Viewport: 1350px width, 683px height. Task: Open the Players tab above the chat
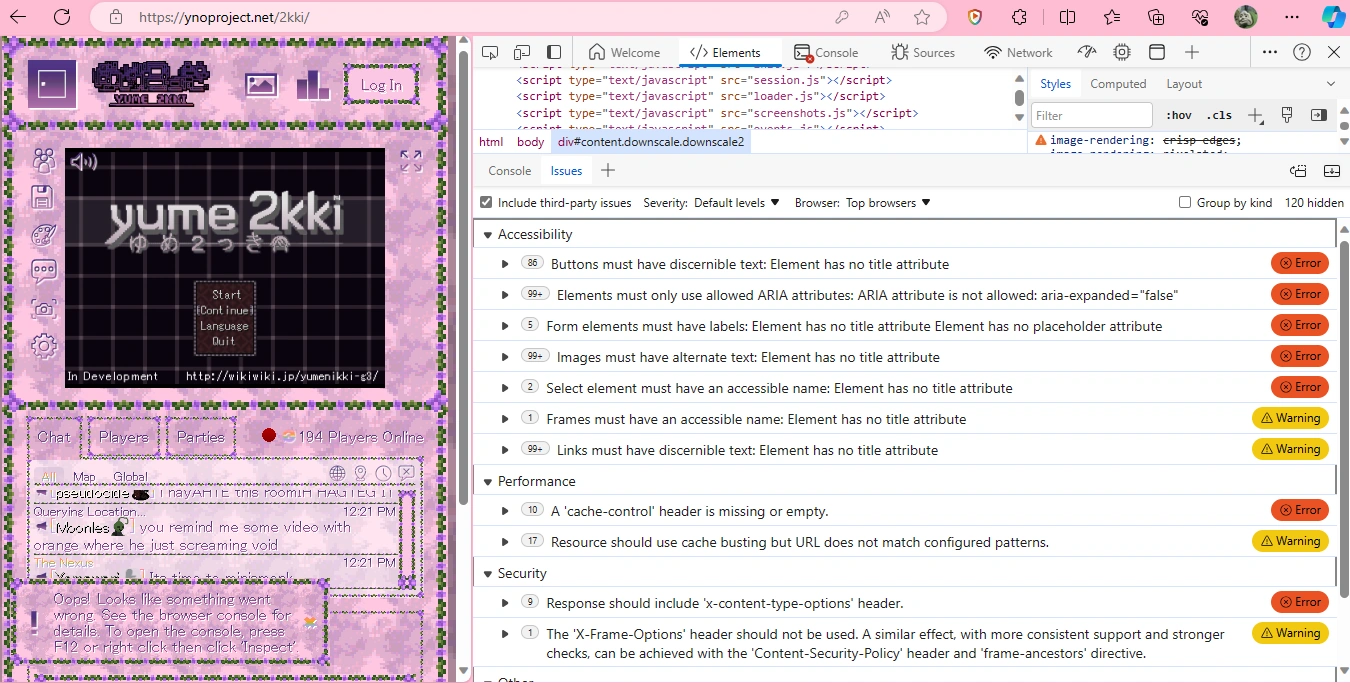(x=122, y=437)
